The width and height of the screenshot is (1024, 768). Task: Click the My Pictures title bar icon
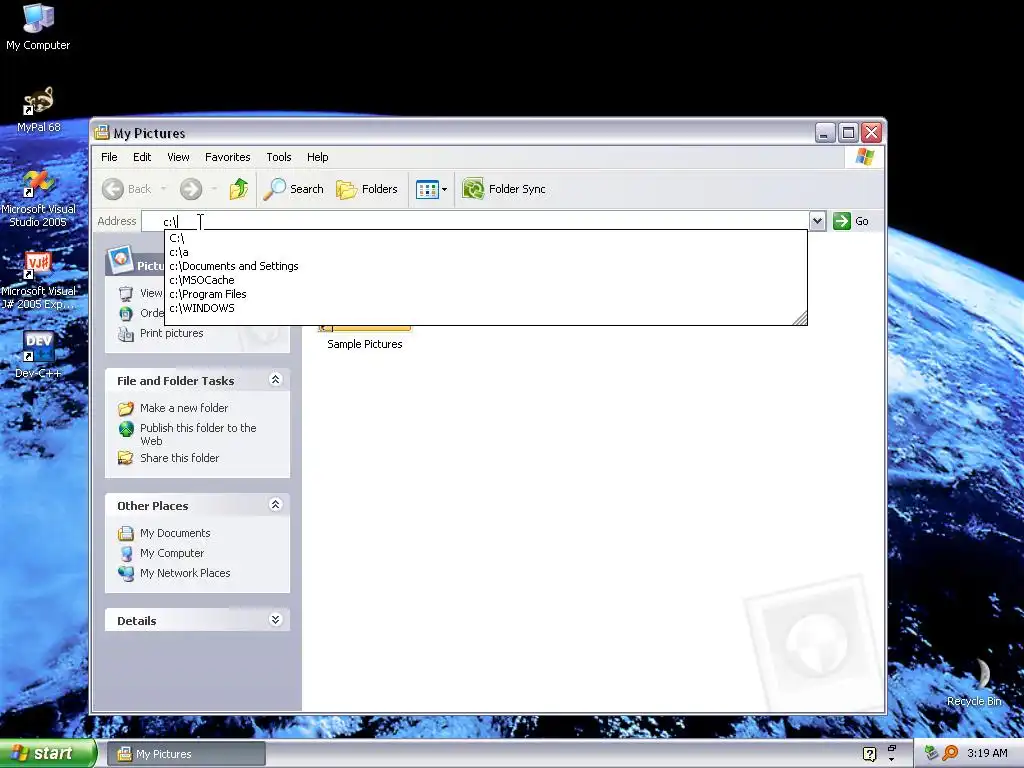[102, 133]
